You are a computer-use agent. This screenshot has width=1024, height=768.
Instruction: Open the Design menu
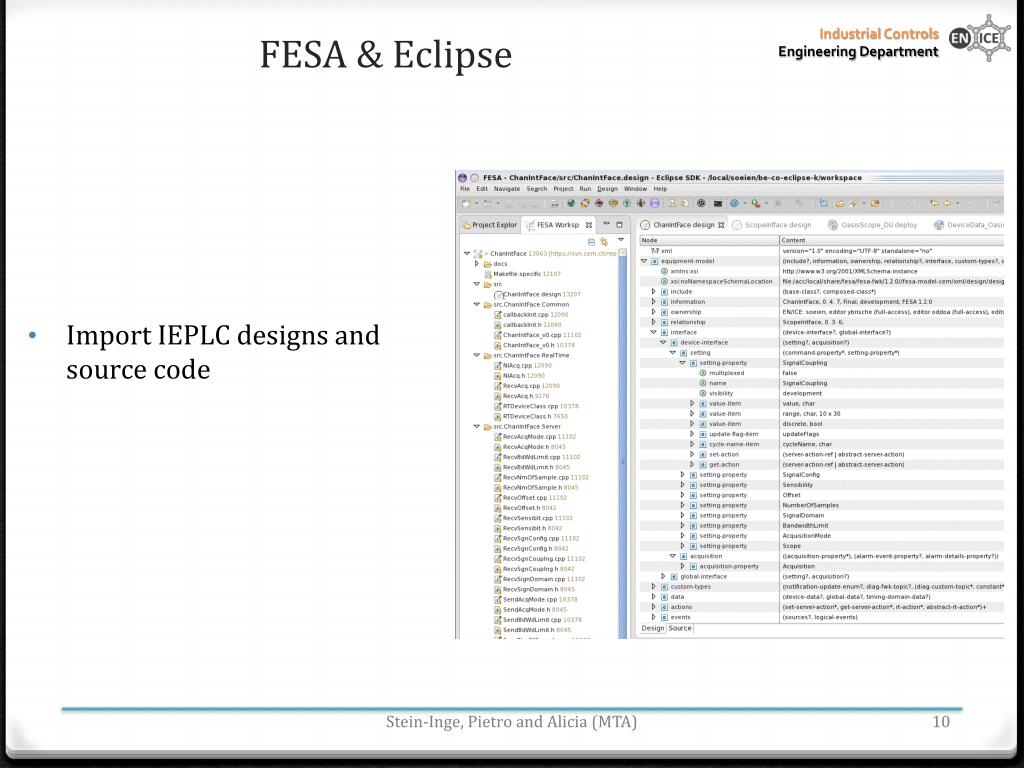pos(607,189)
